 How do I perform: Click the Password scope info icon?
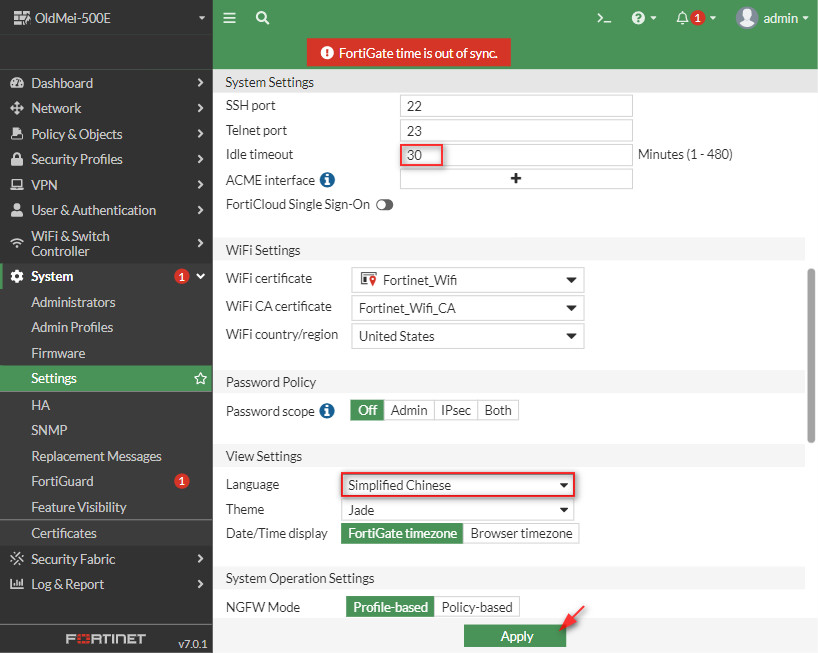tap(327, 411)
